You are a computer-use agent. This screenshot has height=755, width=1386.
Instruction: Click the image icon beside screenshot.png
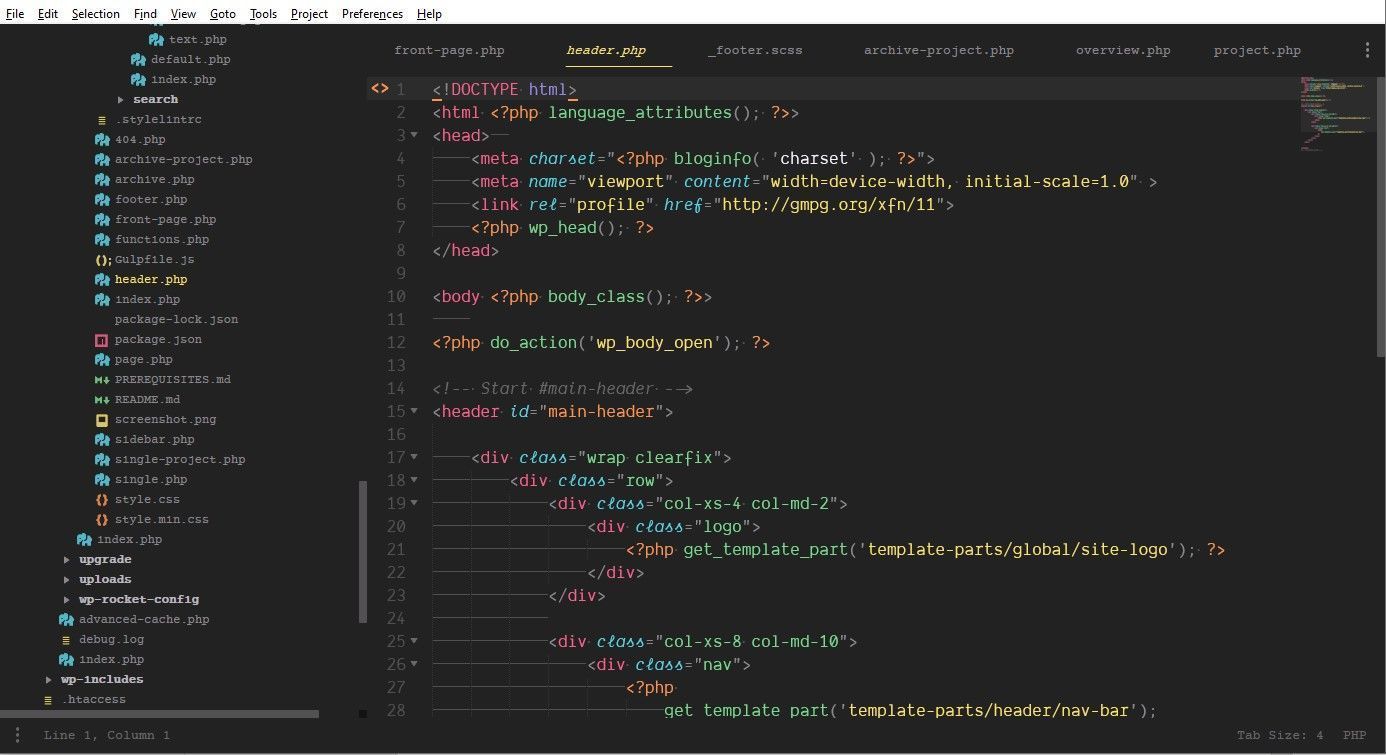click(102, 420)
